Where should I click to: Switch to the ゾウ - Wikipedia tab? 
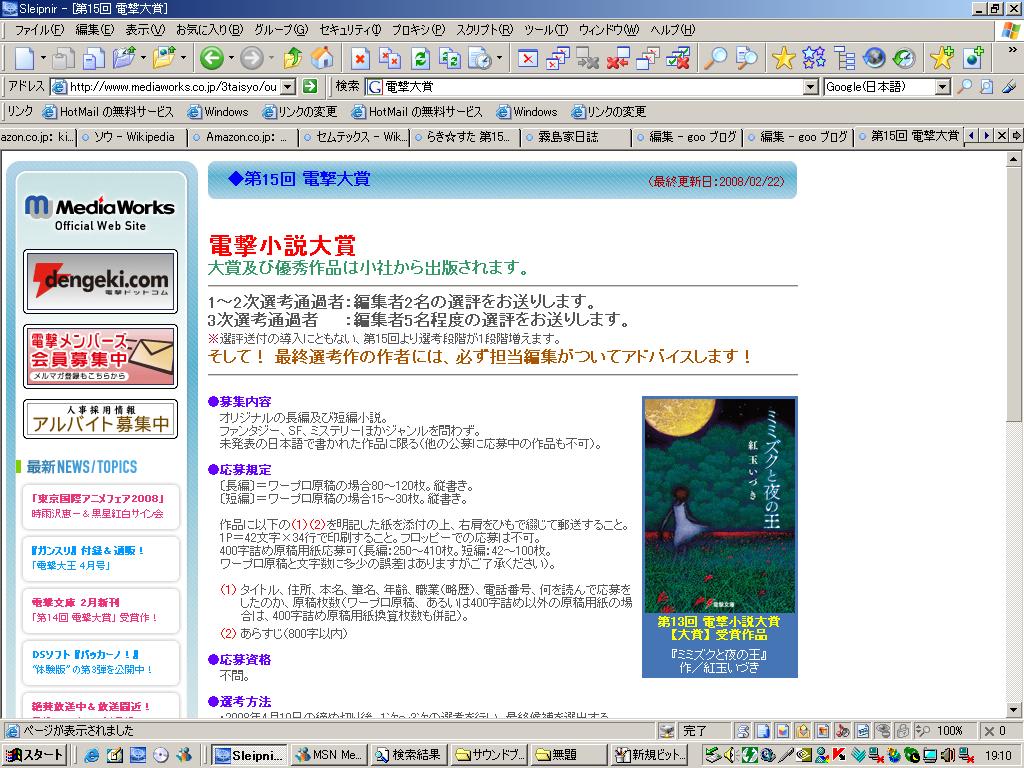[x=133, y=137]
